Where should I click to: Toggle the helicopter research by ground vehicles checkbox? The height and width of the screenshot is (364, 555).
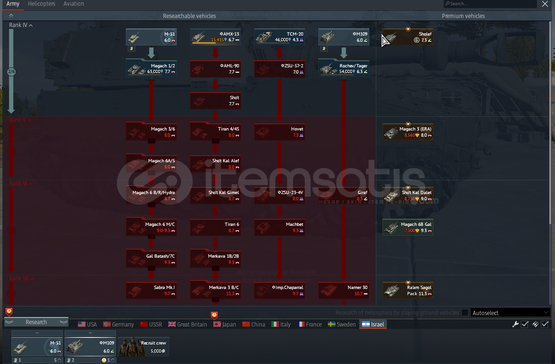point(465,313)
